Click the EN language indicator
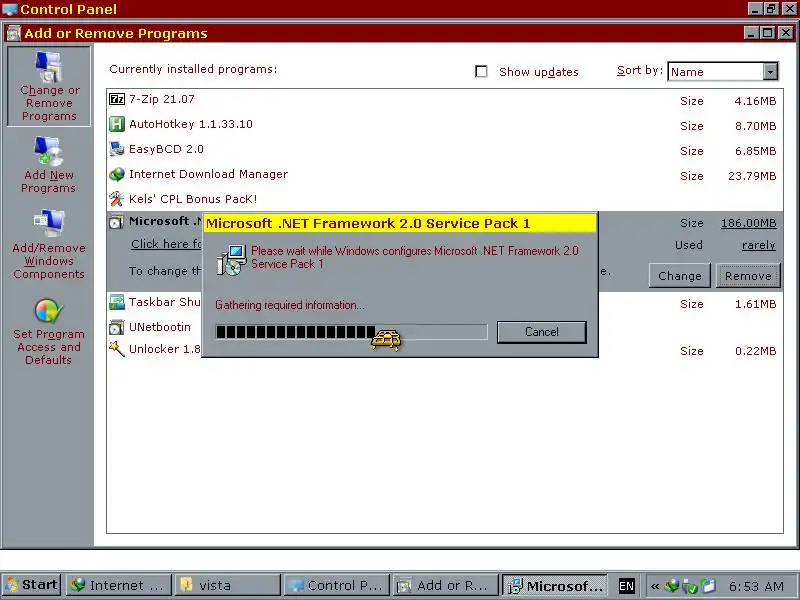The width and height of the screenshot is (800, 600). [x=627, y=586]
